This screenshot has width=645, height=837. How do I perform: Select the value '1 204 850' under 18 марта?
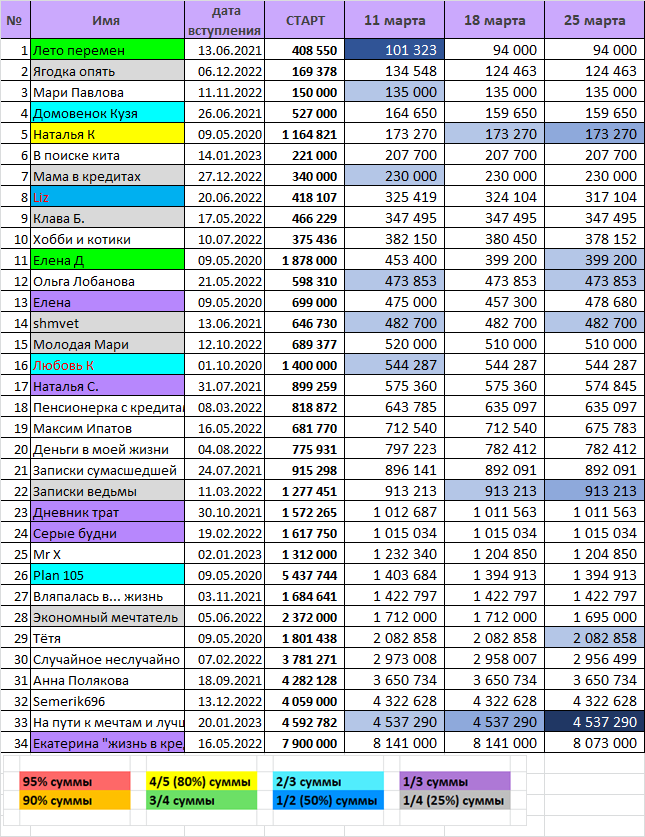pos(494,554)
